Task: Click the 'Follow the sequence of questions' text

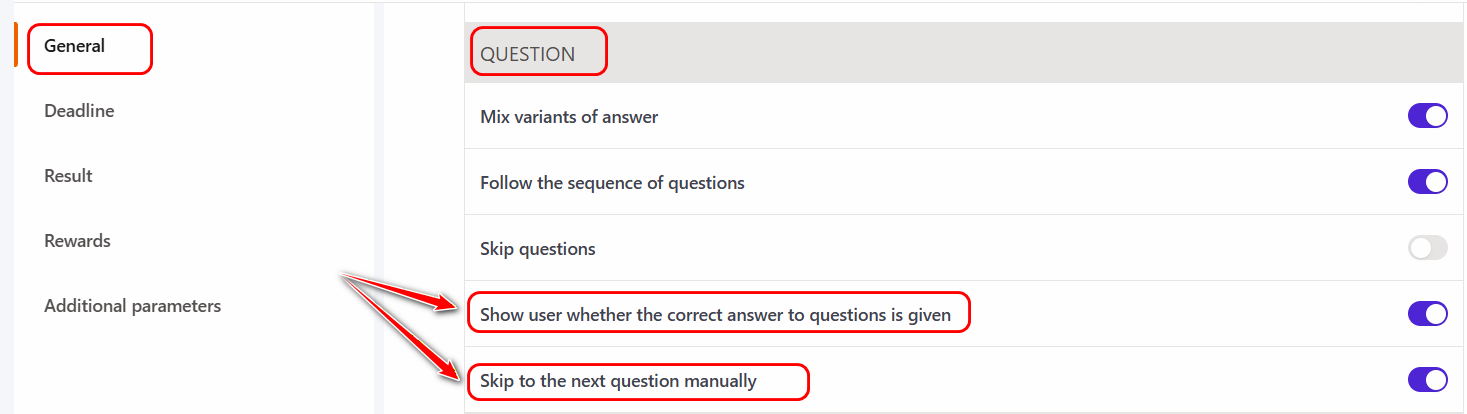Action: pyautogui.click(x=612, y=183)
